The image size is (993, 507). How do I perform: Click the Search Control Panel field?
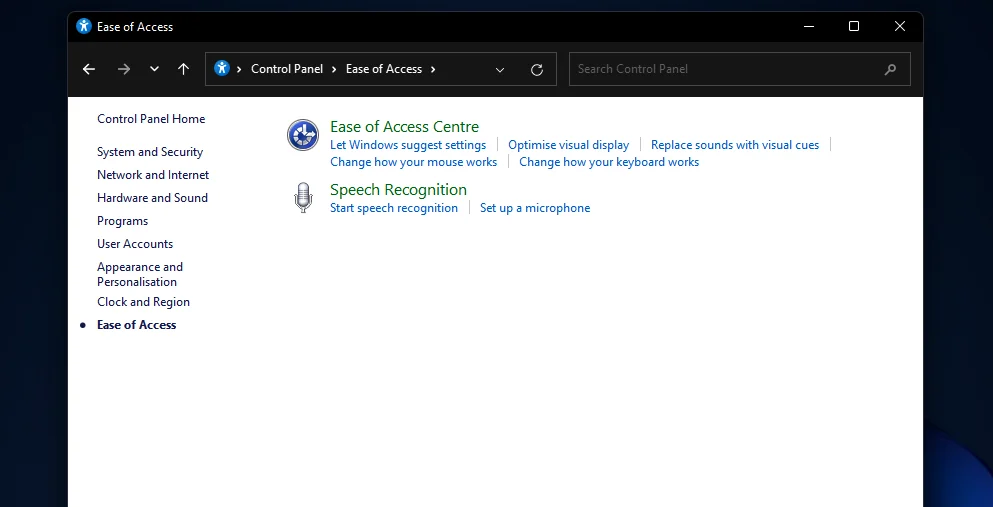(x=740, y=69)
